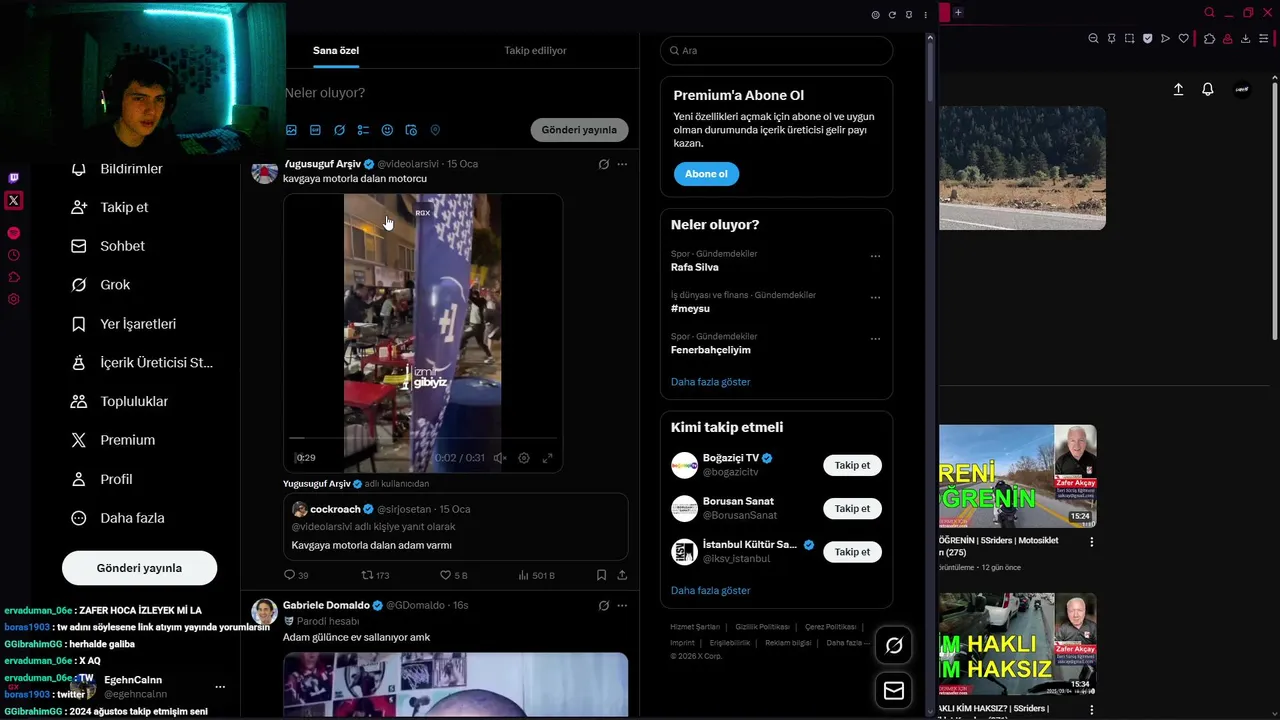Open YouTube notifications bell
1280x720 pixels.
click(x=1208, y=89)
